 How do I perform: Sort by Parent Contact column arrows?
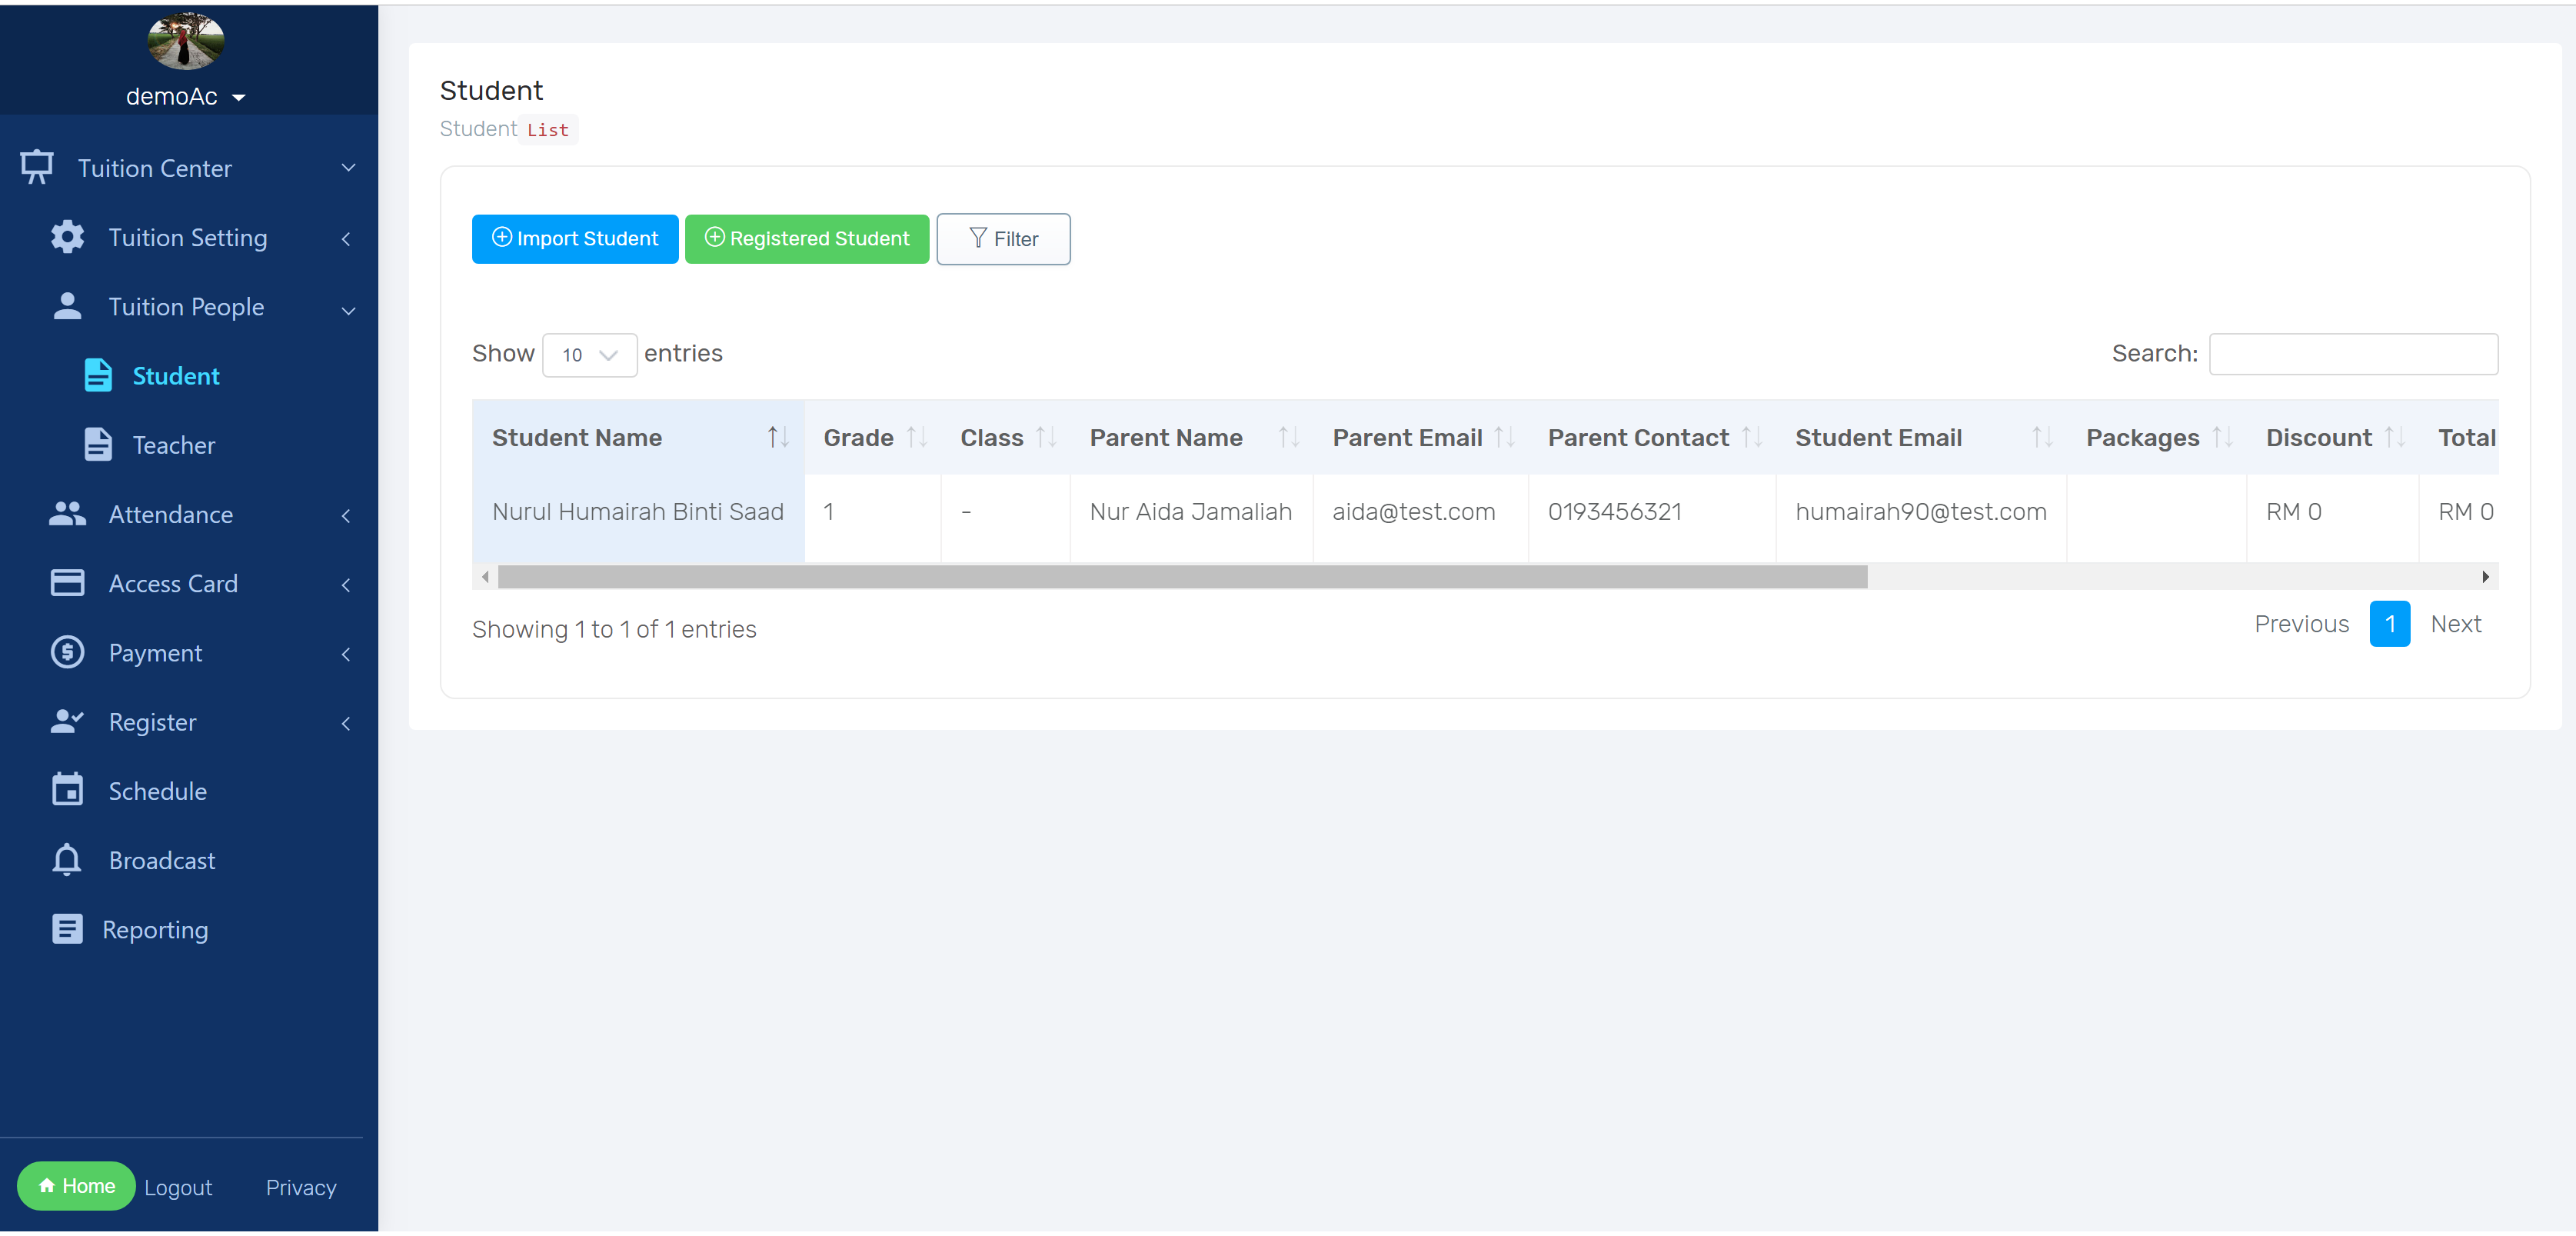click(1752, 437)
